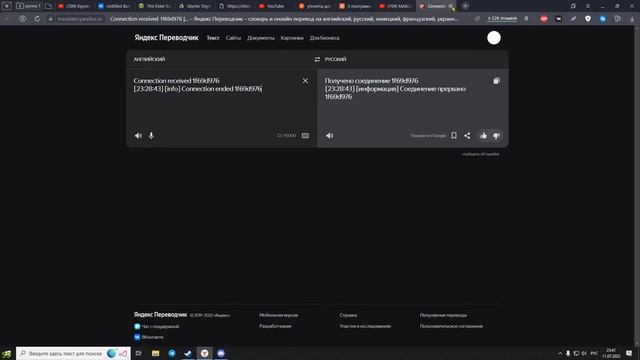The height and width of the screenshot is (360, 640).
Task: Open the new tab plus button
Action: 465,6
